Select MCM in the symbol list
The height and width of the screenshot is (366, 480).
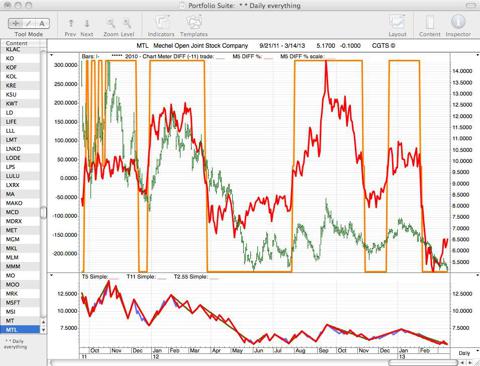click(x=21, y=239)
